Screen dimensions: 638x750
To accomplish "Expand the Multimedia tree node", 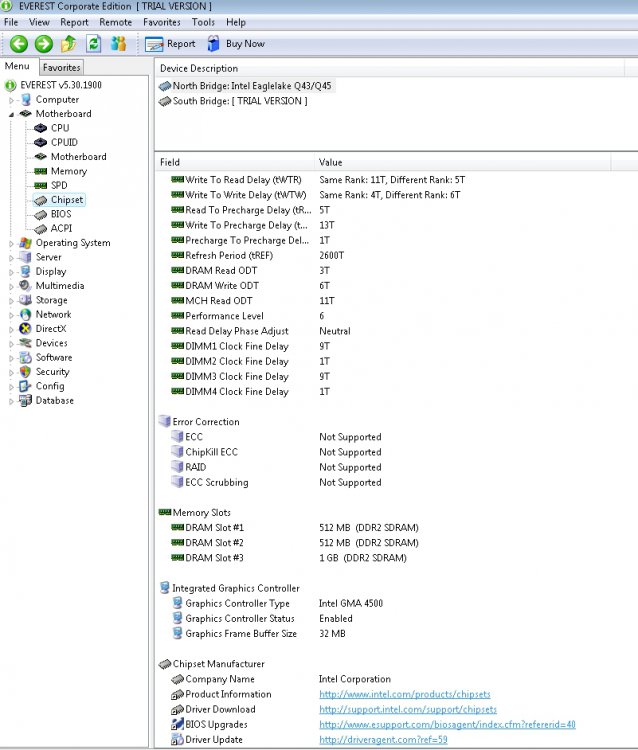I will click(x=11, y=287).
